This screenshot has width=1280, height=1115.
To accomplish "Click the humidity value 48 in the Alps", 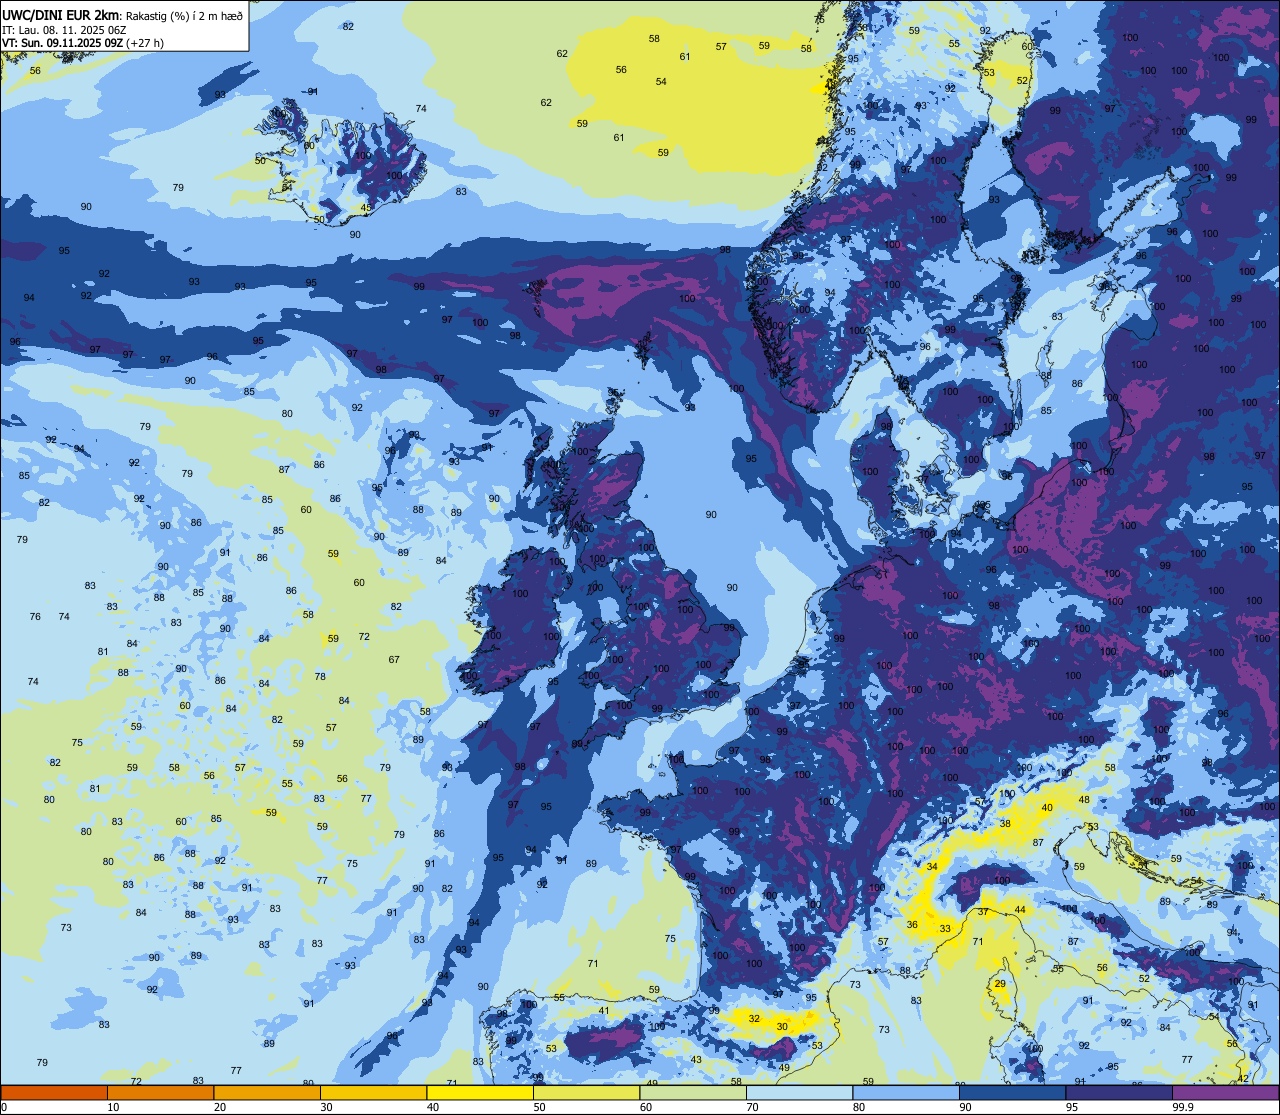I will pos(1084,800).
